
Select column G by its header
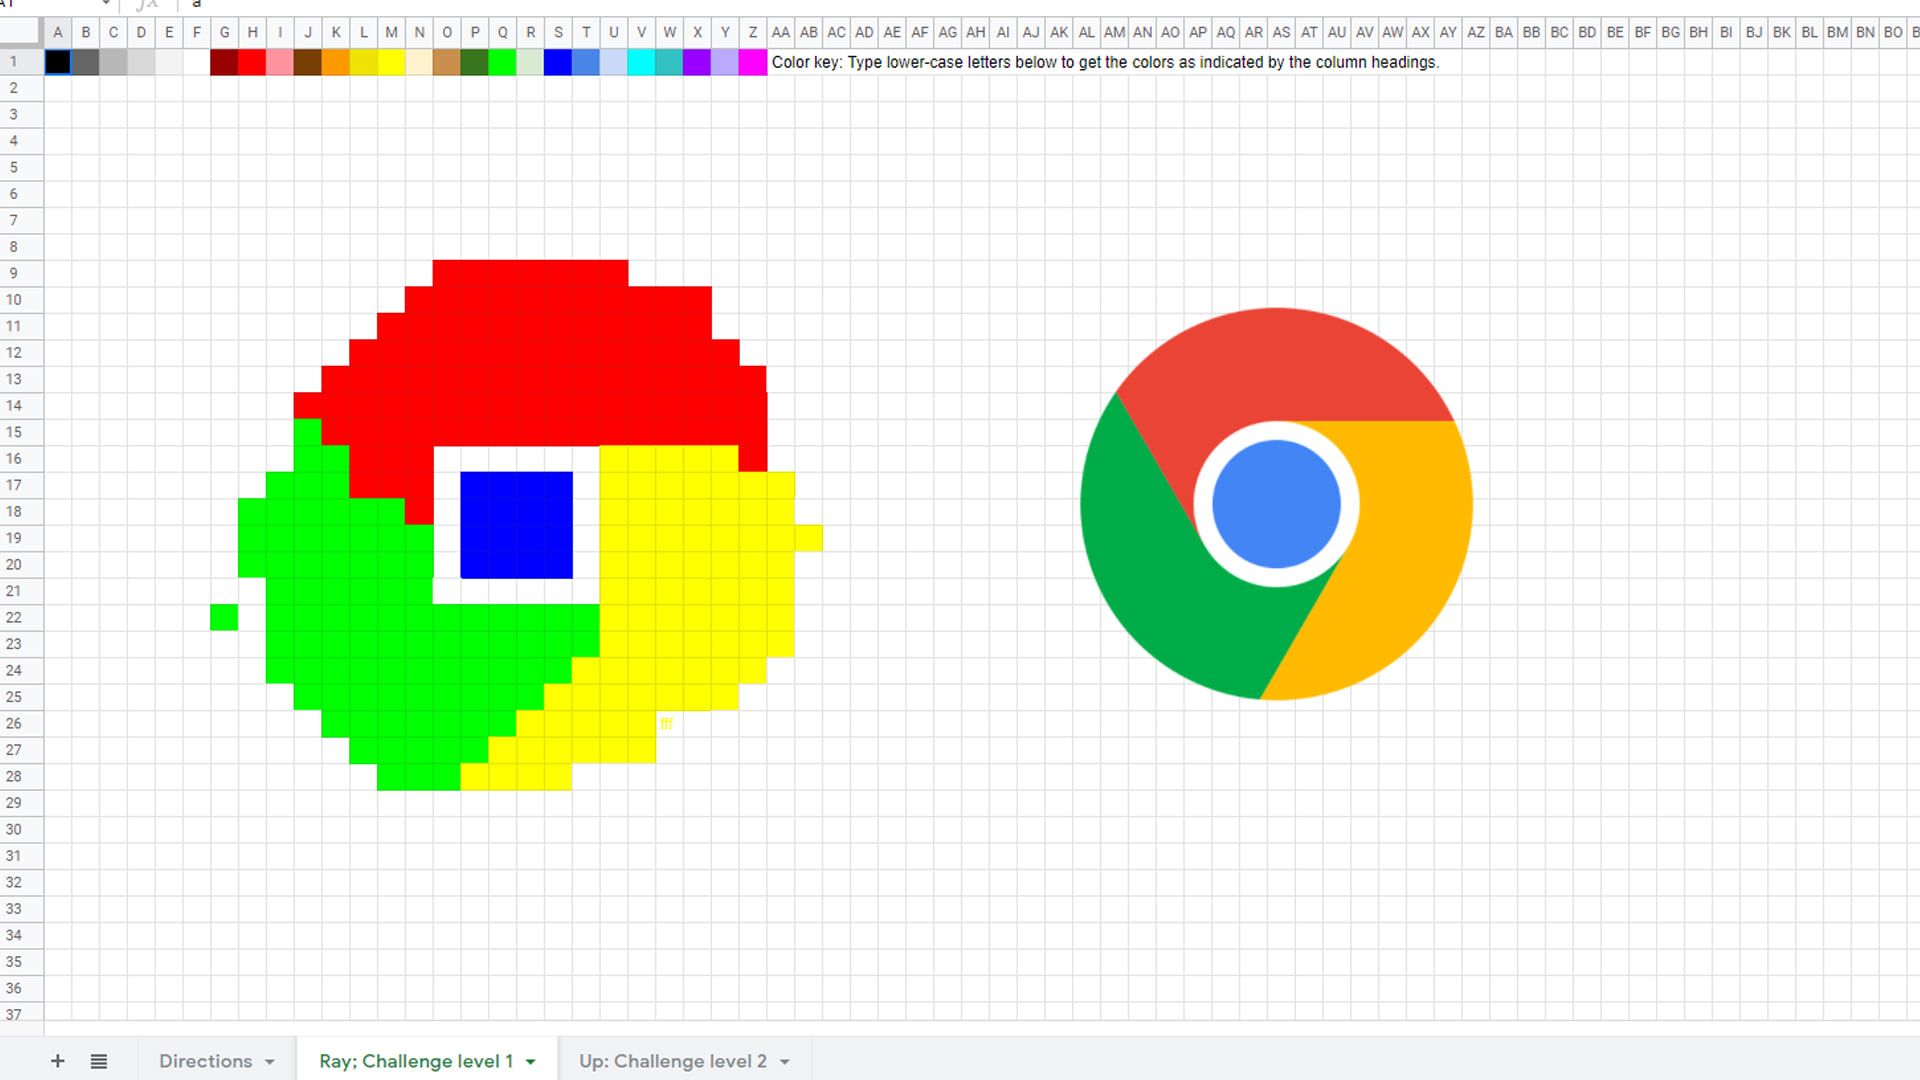coord(224,32)
